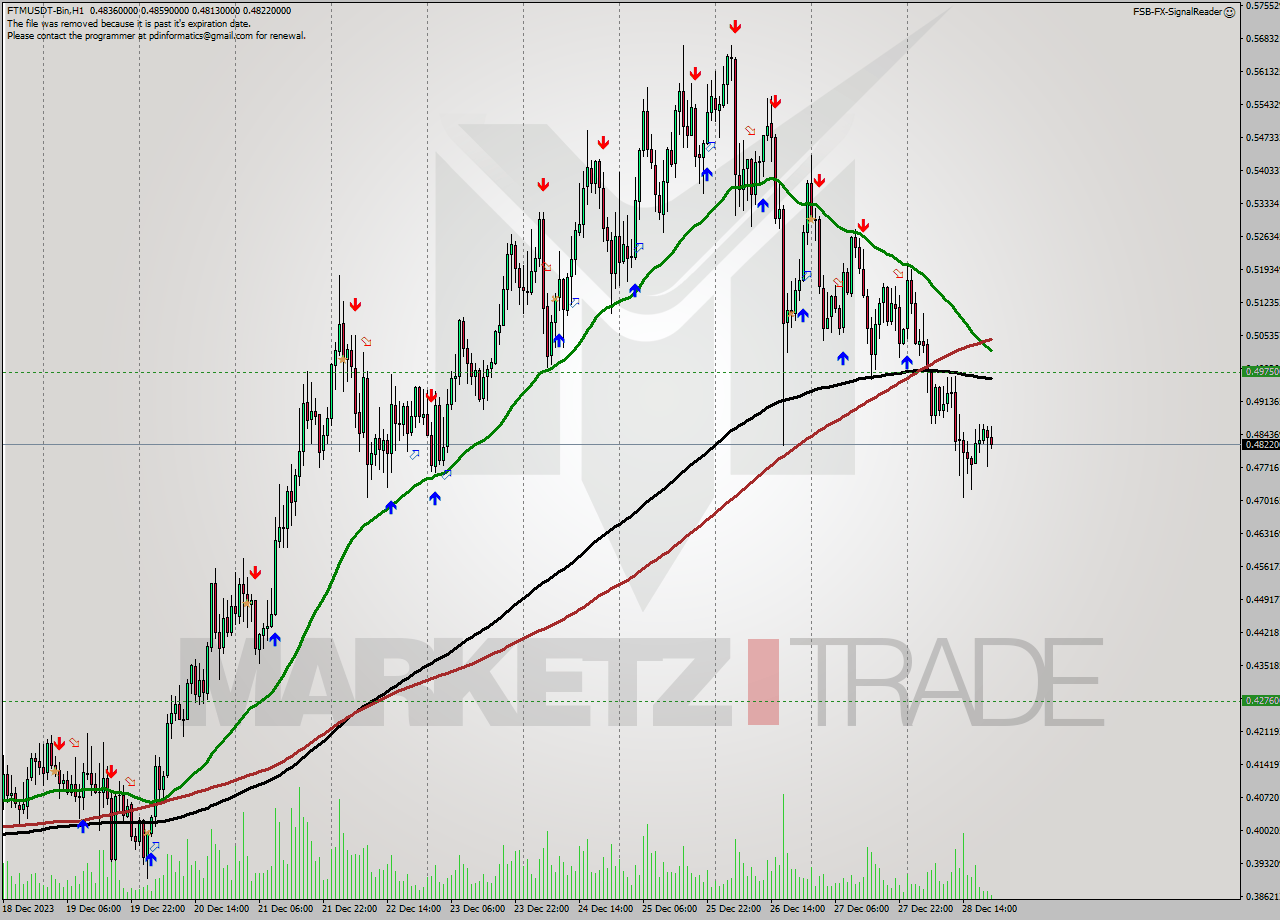Click the green 0.4276 price level label

1260,700
